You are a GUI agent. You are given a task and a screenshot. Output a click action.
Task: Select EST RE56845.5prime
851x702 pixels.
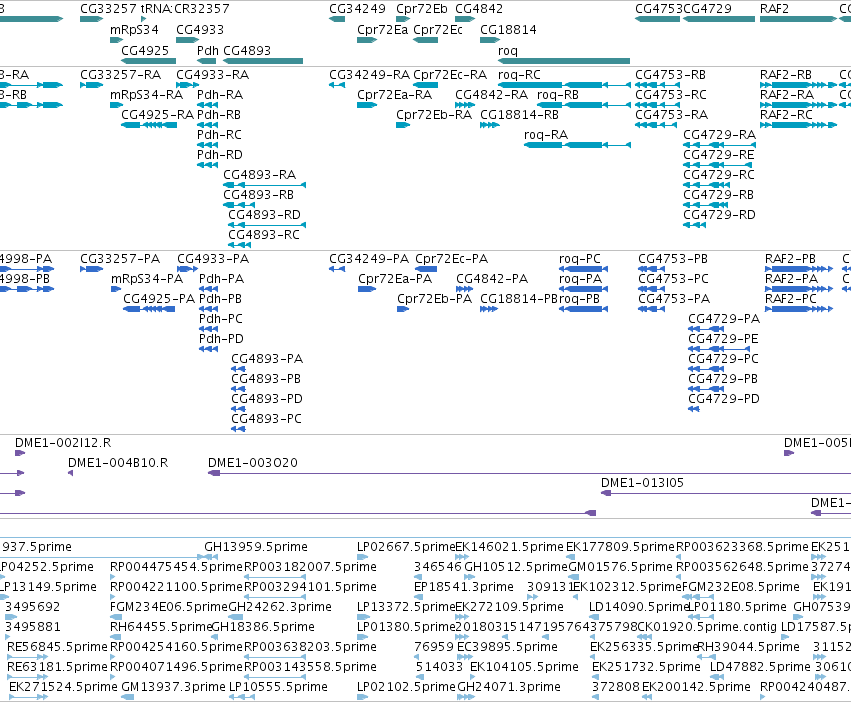(x=58, y=647)
